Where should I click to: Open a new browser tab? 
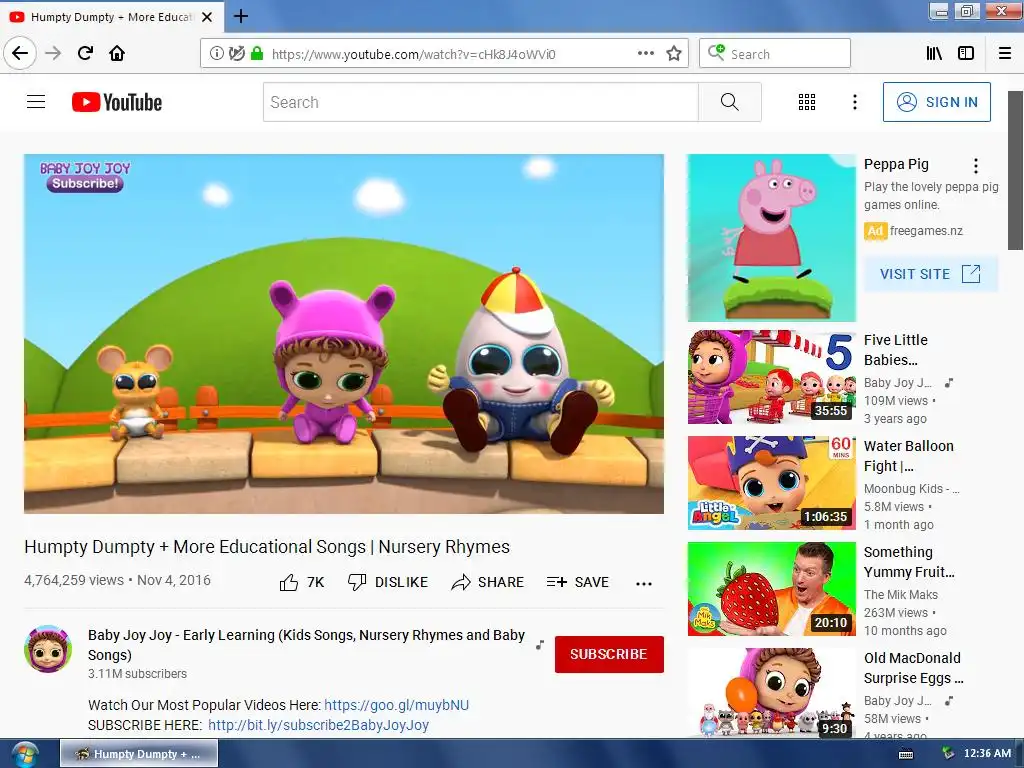coord(240,16)
